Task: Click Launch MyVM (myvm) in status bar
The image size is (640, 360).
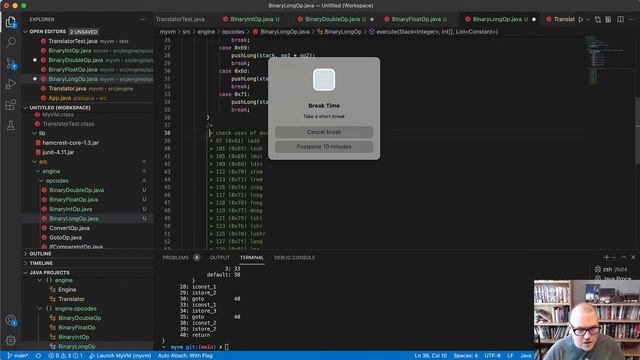Action: pyautogui.click(x=120, y=356)
